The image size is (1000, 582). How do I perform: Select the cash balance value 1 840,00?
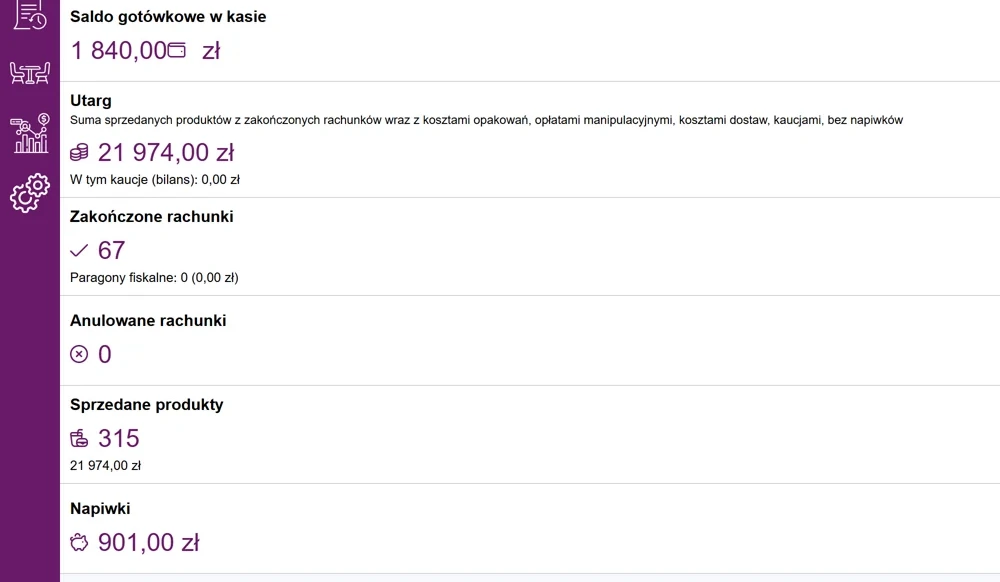coord(119,50)
